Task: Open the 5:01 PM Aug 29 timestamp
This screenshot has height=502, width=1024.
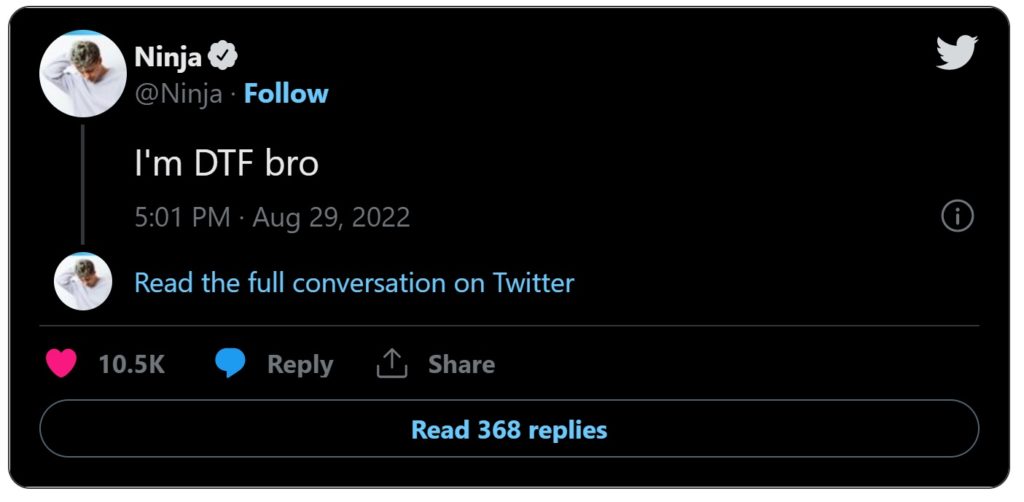Action: tap(272, 217)
